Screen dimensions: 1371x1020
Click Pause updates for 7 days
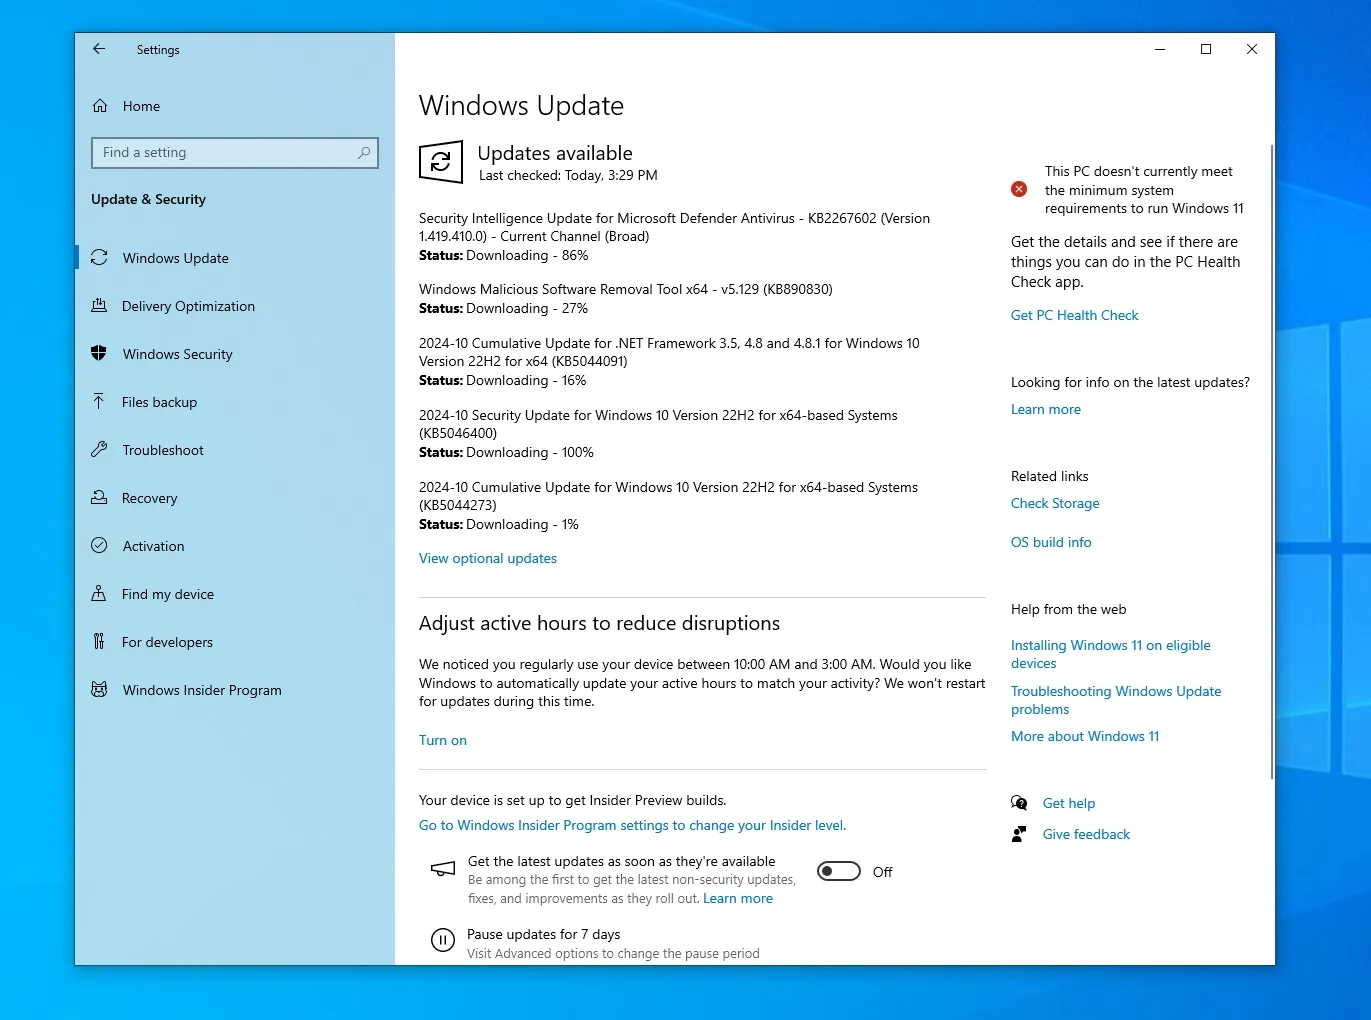[x=543, y=934]
